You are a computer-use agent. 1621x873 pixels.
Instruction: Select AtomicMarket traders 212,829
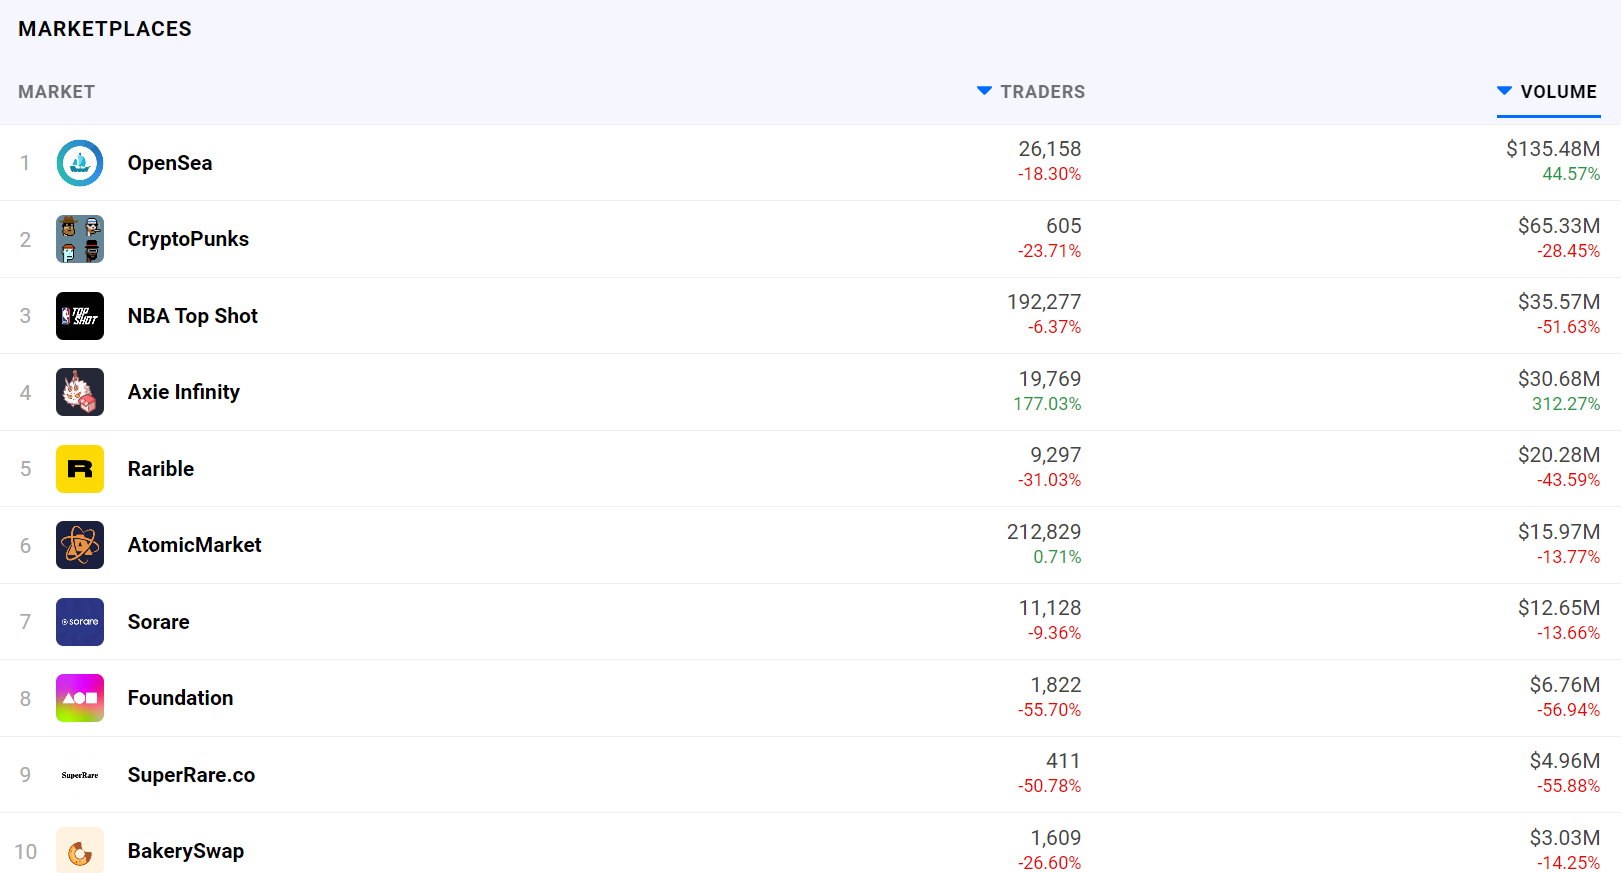pyautogui.click(x=1044, y=532)
